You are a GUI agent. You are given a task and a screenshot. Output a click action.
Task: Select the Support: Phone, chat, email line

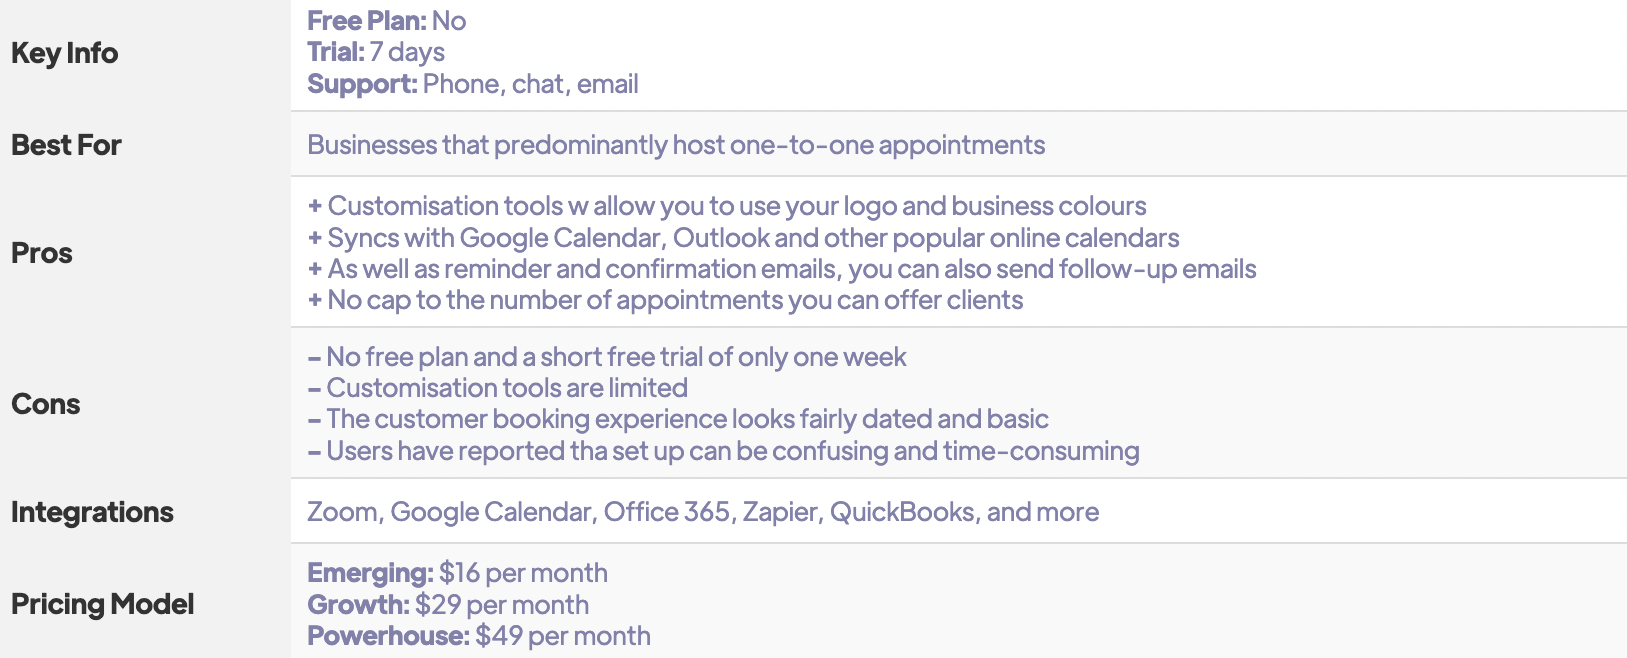[x=473, y=84]
